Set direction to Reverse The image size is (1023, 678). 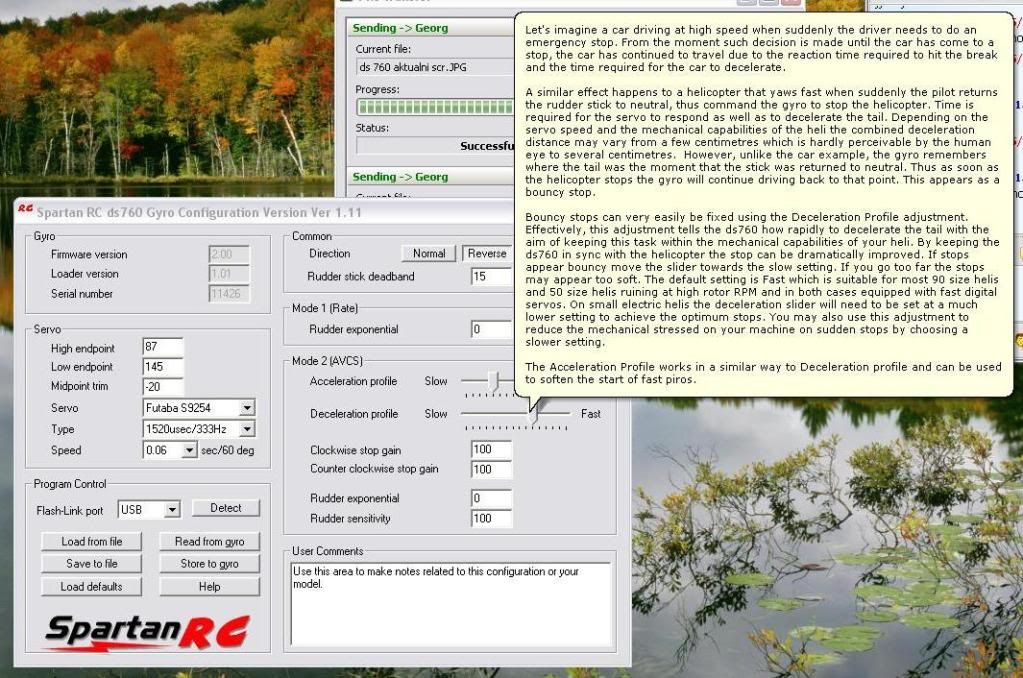click(486, 254)
